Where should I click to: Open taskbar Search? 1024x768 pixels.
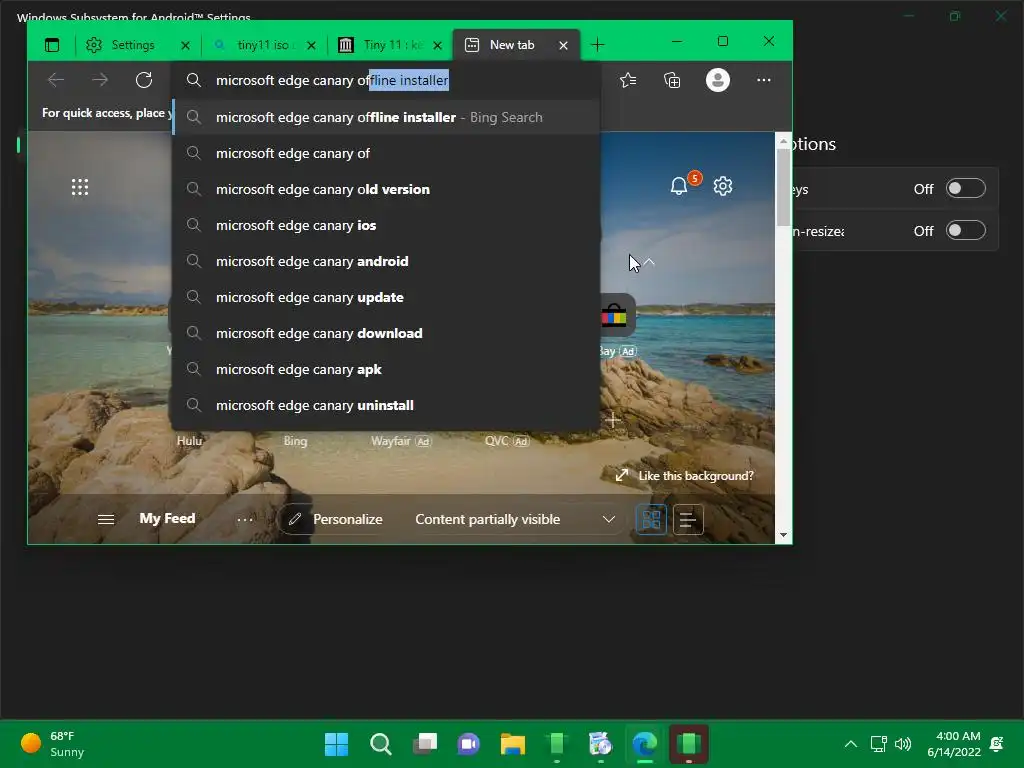click(x=381, y=744)
